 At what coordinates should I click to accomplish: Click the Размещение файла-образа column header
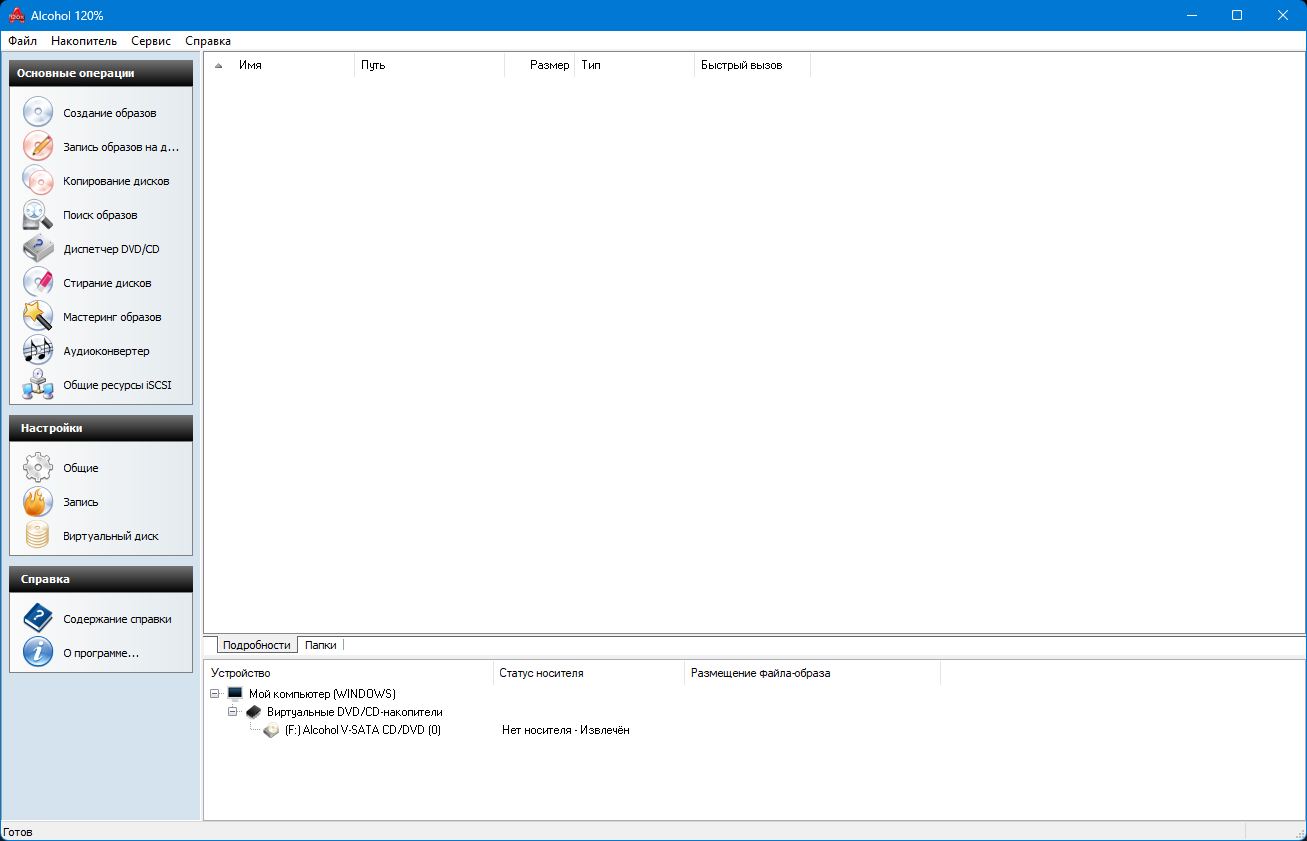pos(813,673)
